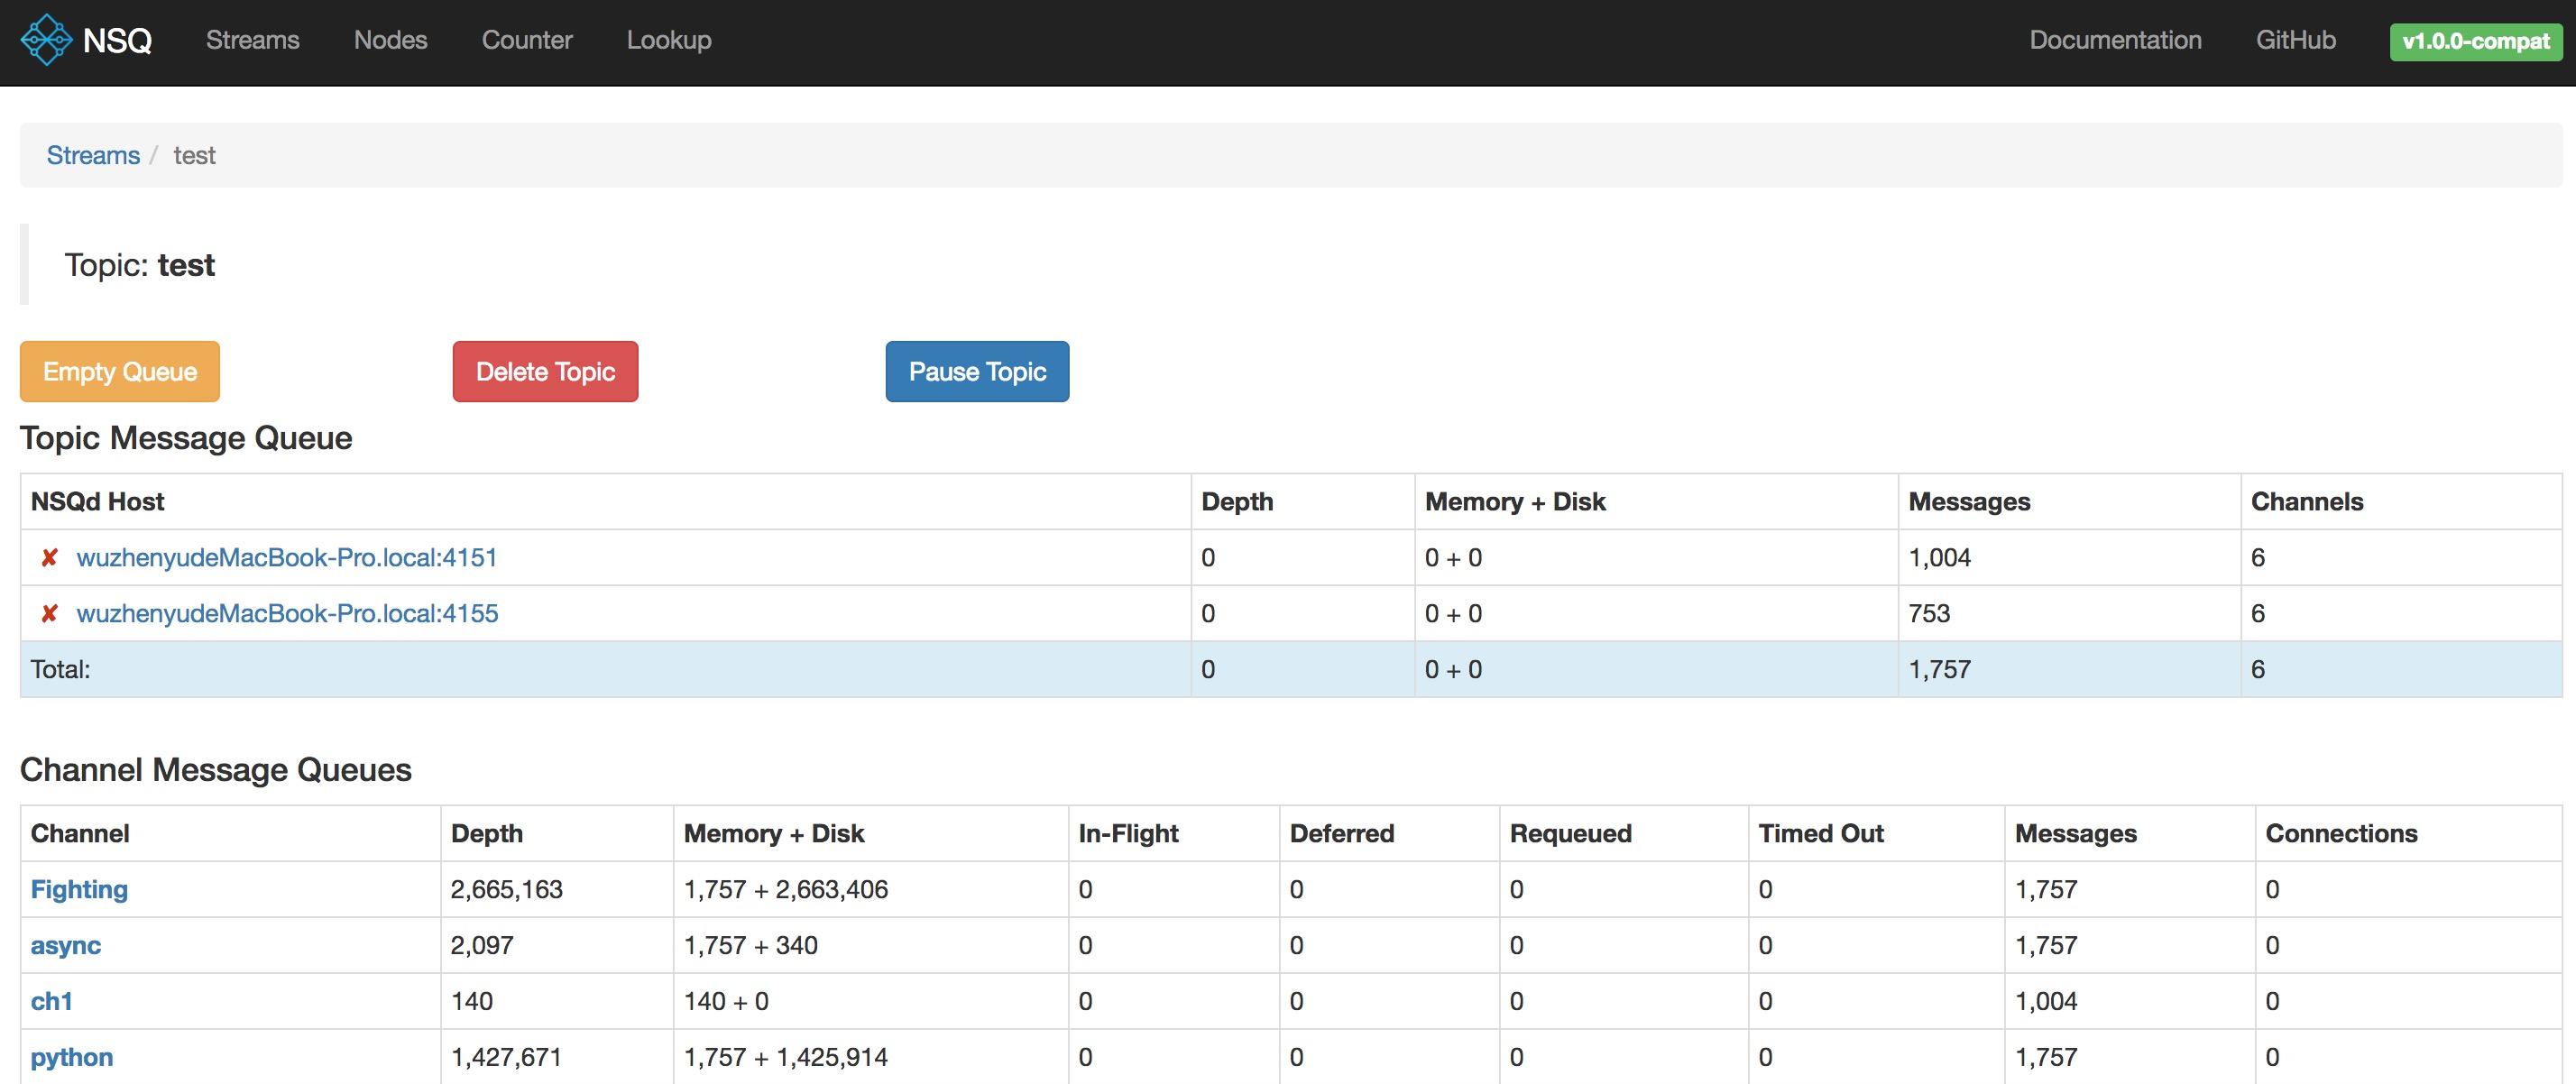Open the ch1 channel
The width and height of the screenshot is (2576, 1084).
click(x=52, y=1002)
